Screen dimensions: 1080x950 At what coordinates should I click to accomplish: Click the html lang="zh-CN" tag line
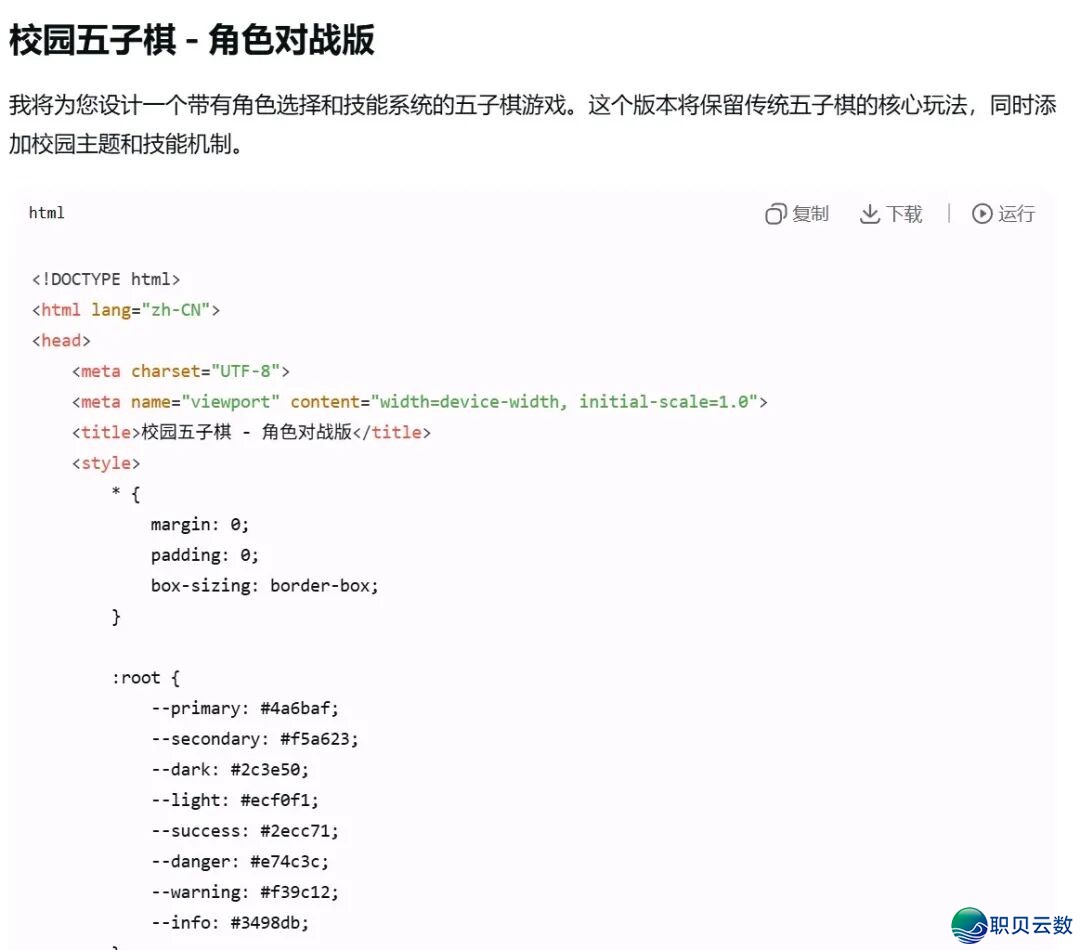[126, 310]
